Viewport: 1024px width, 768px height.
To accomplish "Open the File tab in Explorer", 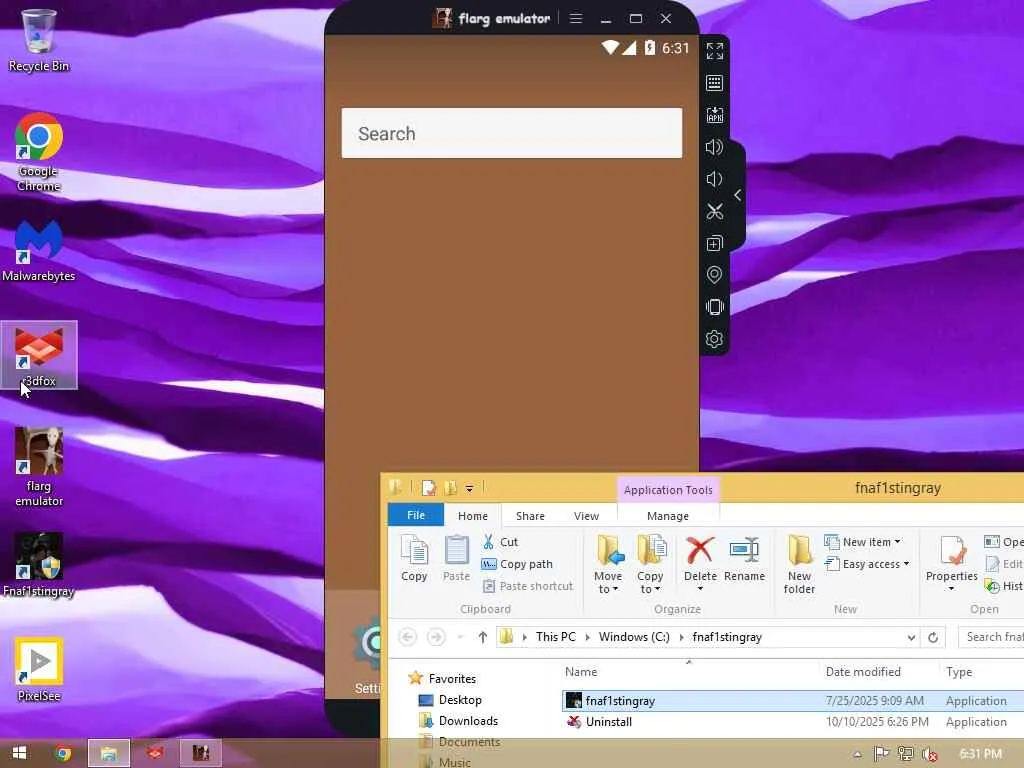I will click(x=415, y=515).
